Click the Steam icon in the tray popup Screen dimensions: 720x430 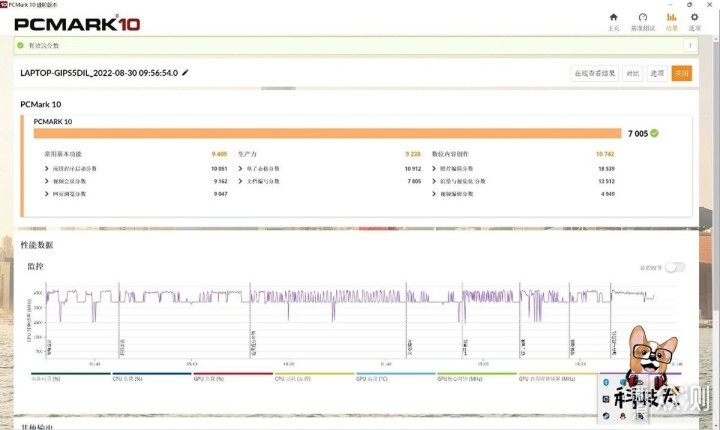click(606, 416)
